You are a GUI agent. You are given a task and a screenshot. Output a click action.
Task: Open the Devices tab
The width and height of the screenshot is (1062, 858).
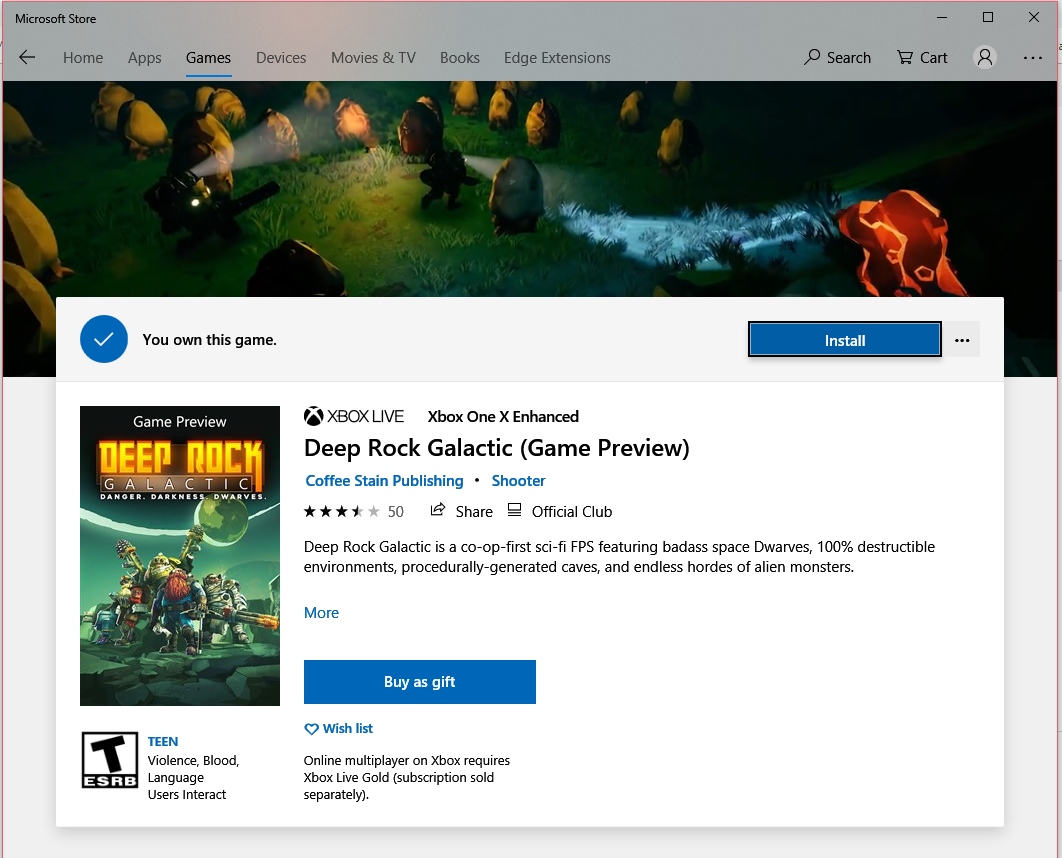point(281,58)
